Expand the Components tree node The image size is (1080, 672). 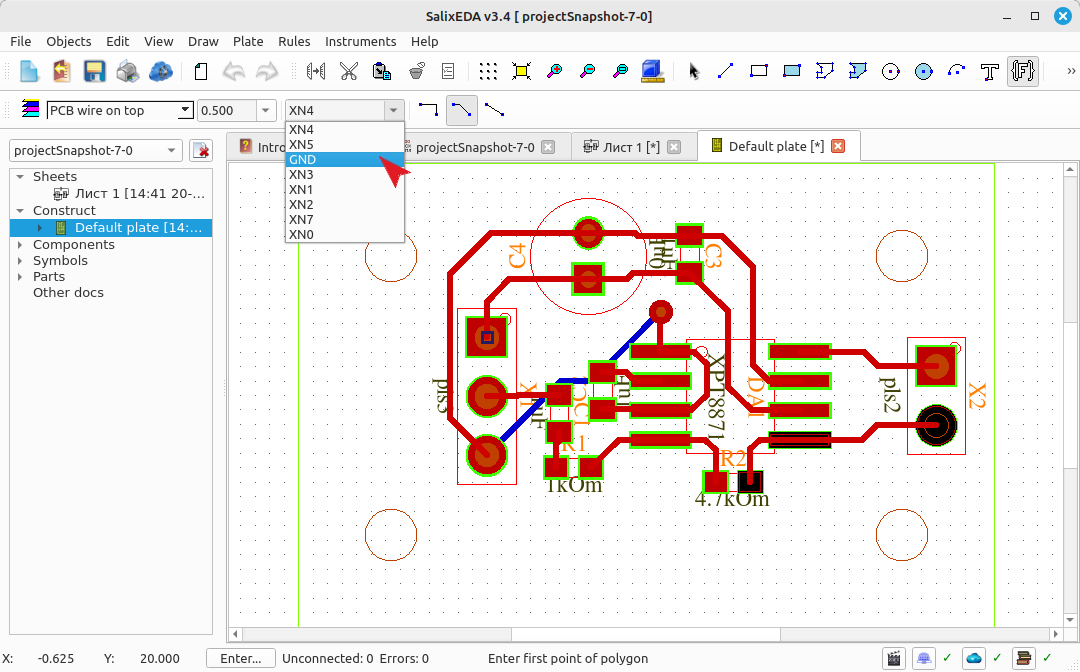tap(20, 244)
